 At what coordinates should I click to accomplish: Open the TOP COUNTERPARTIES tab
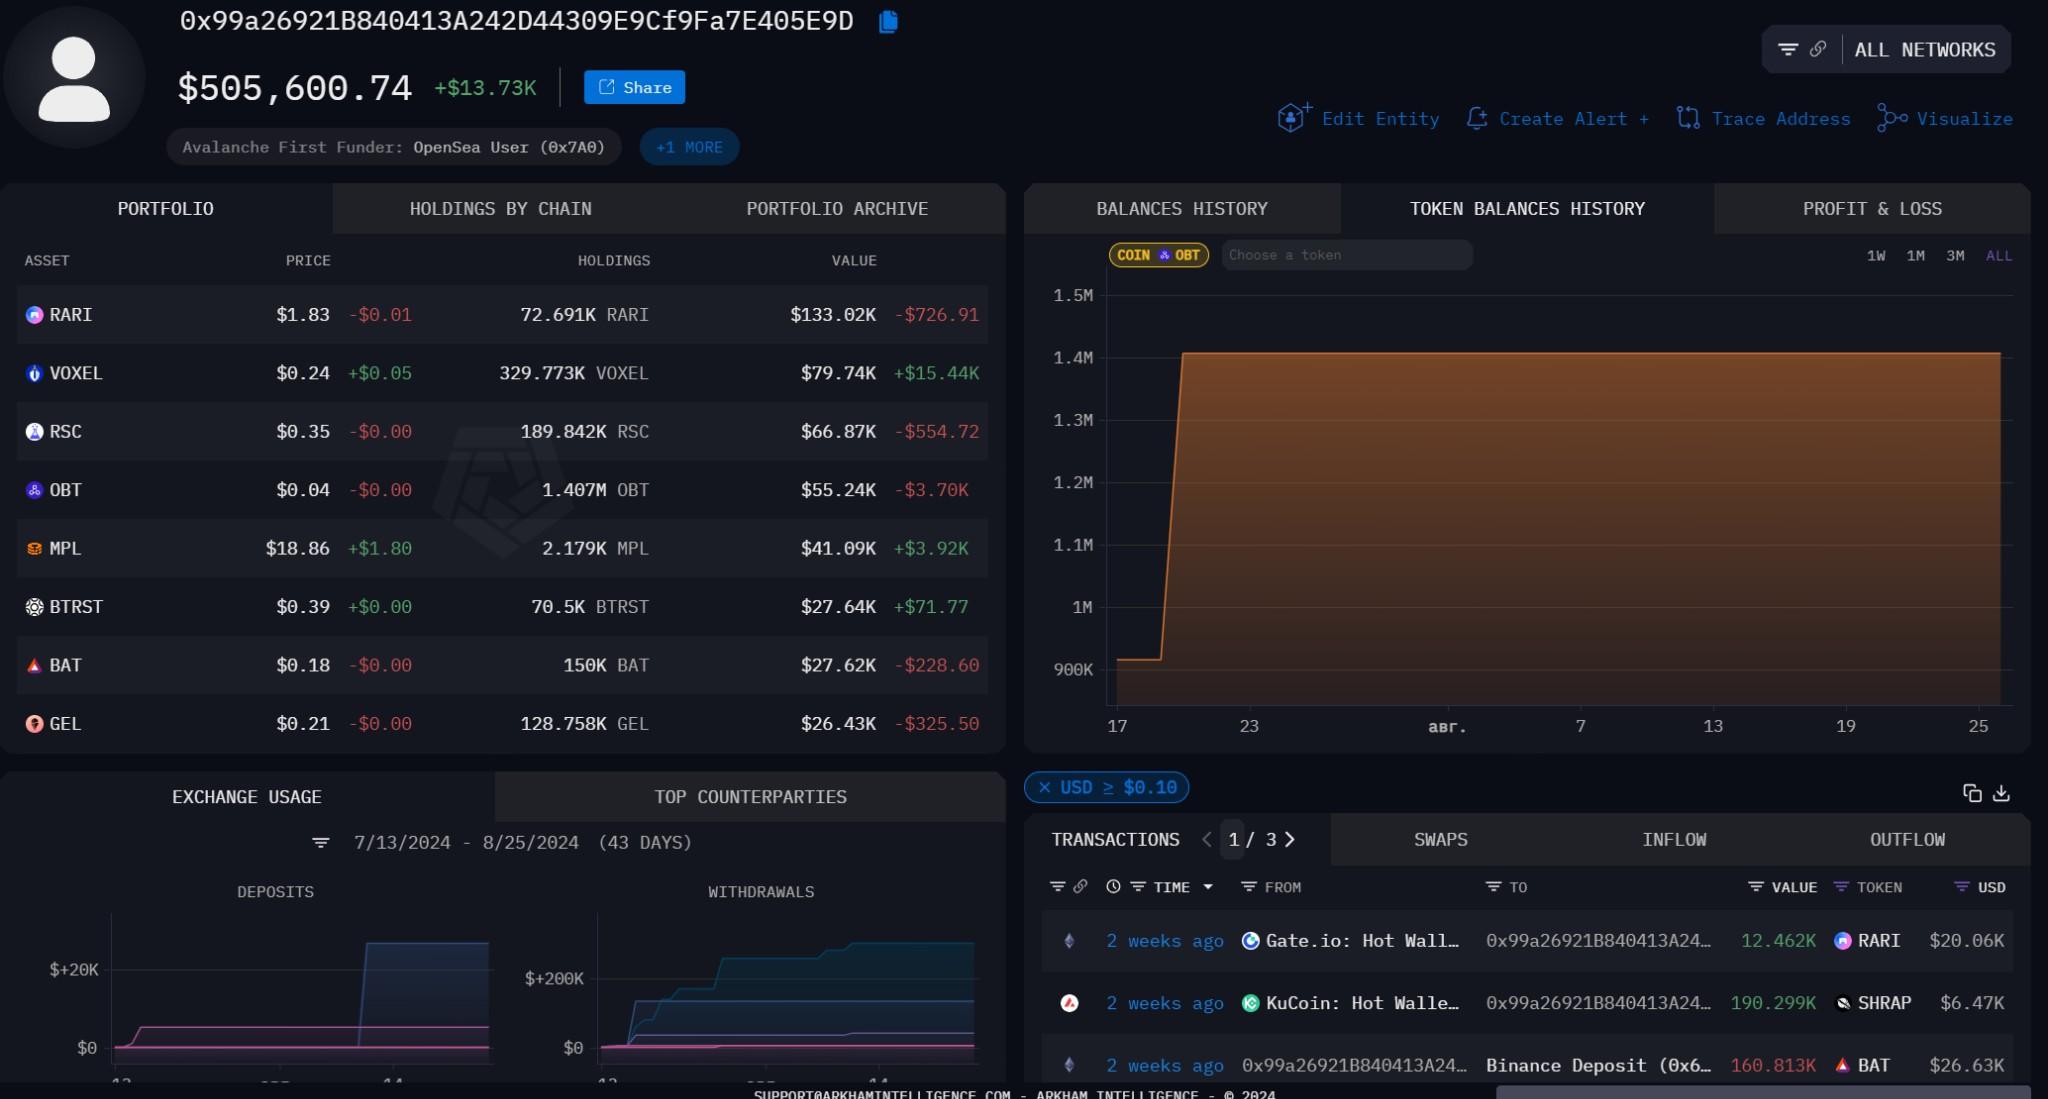750,797
